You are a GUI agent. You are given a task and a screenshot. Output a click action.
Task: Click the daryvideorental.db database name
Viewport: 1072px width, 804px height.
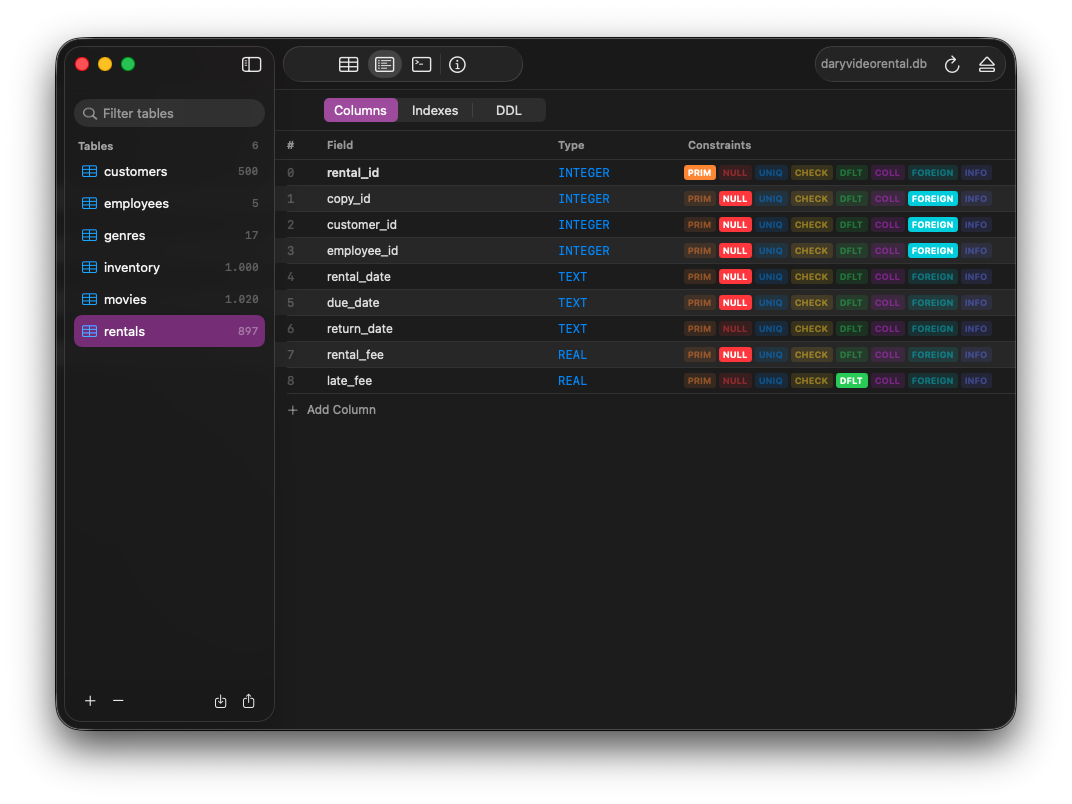874,64
